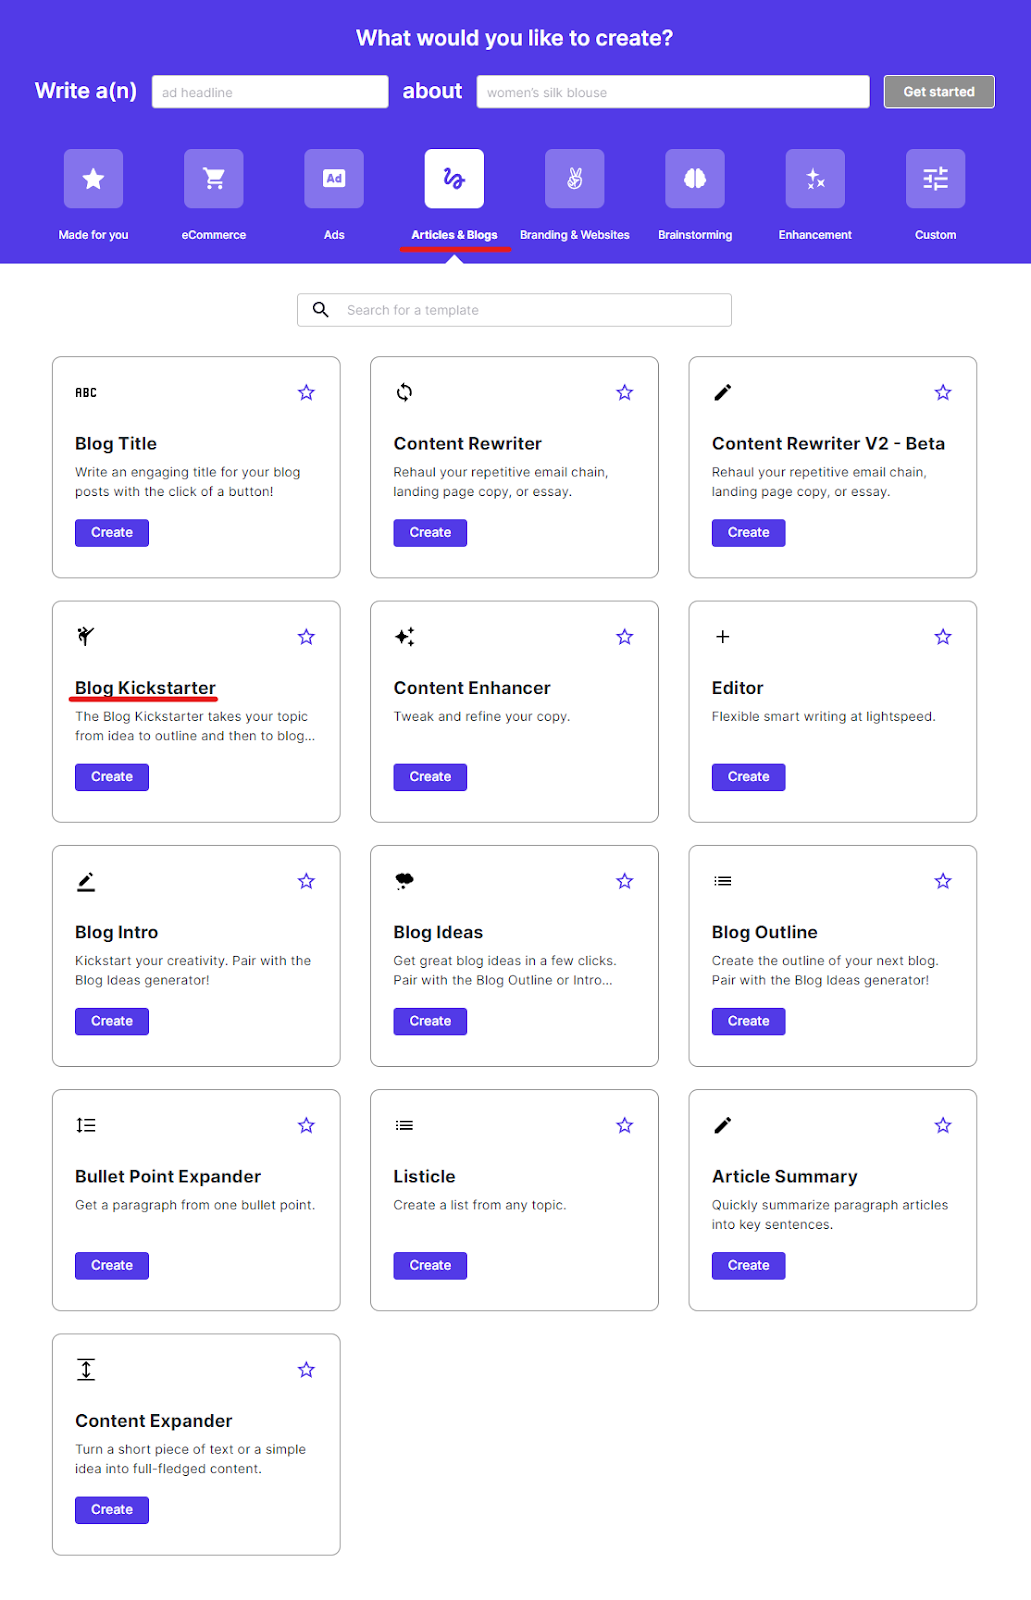Favorite the Blog Outline template
This screenshot has width=1031, height=1600.
(x=943, y=881)
